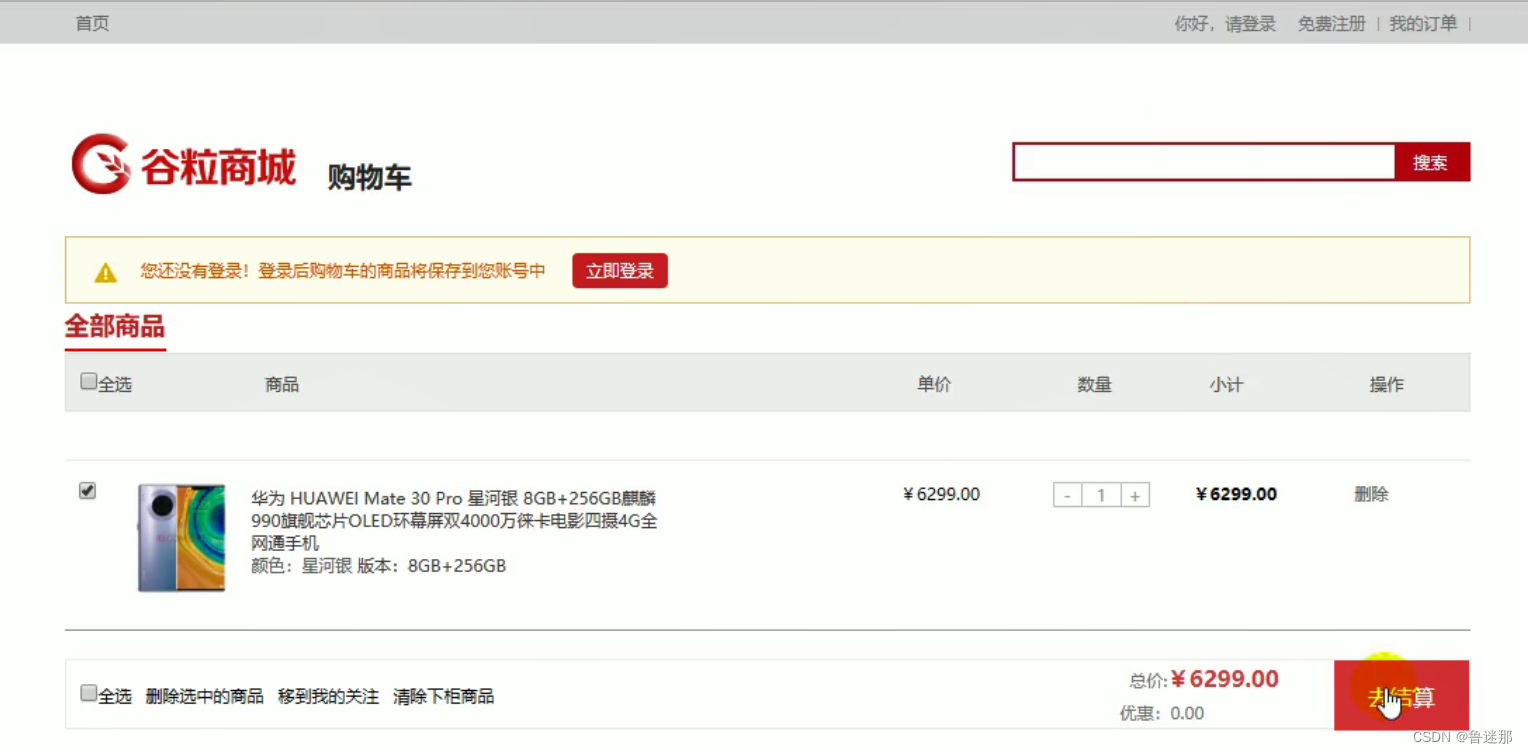Viewport: 1528px width, 753px height.
Task: Click 你好，请登录 link
Action: [x=1225, y=23]
